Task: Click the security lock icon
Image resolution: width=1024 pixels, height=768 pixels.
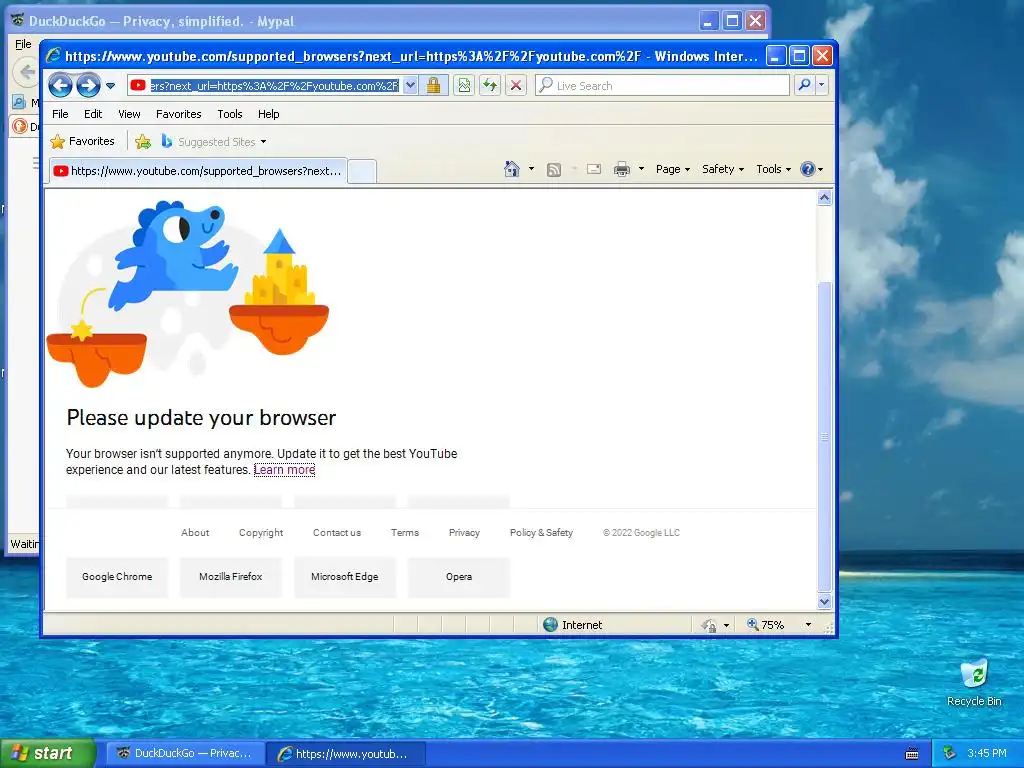Action: 433,86
